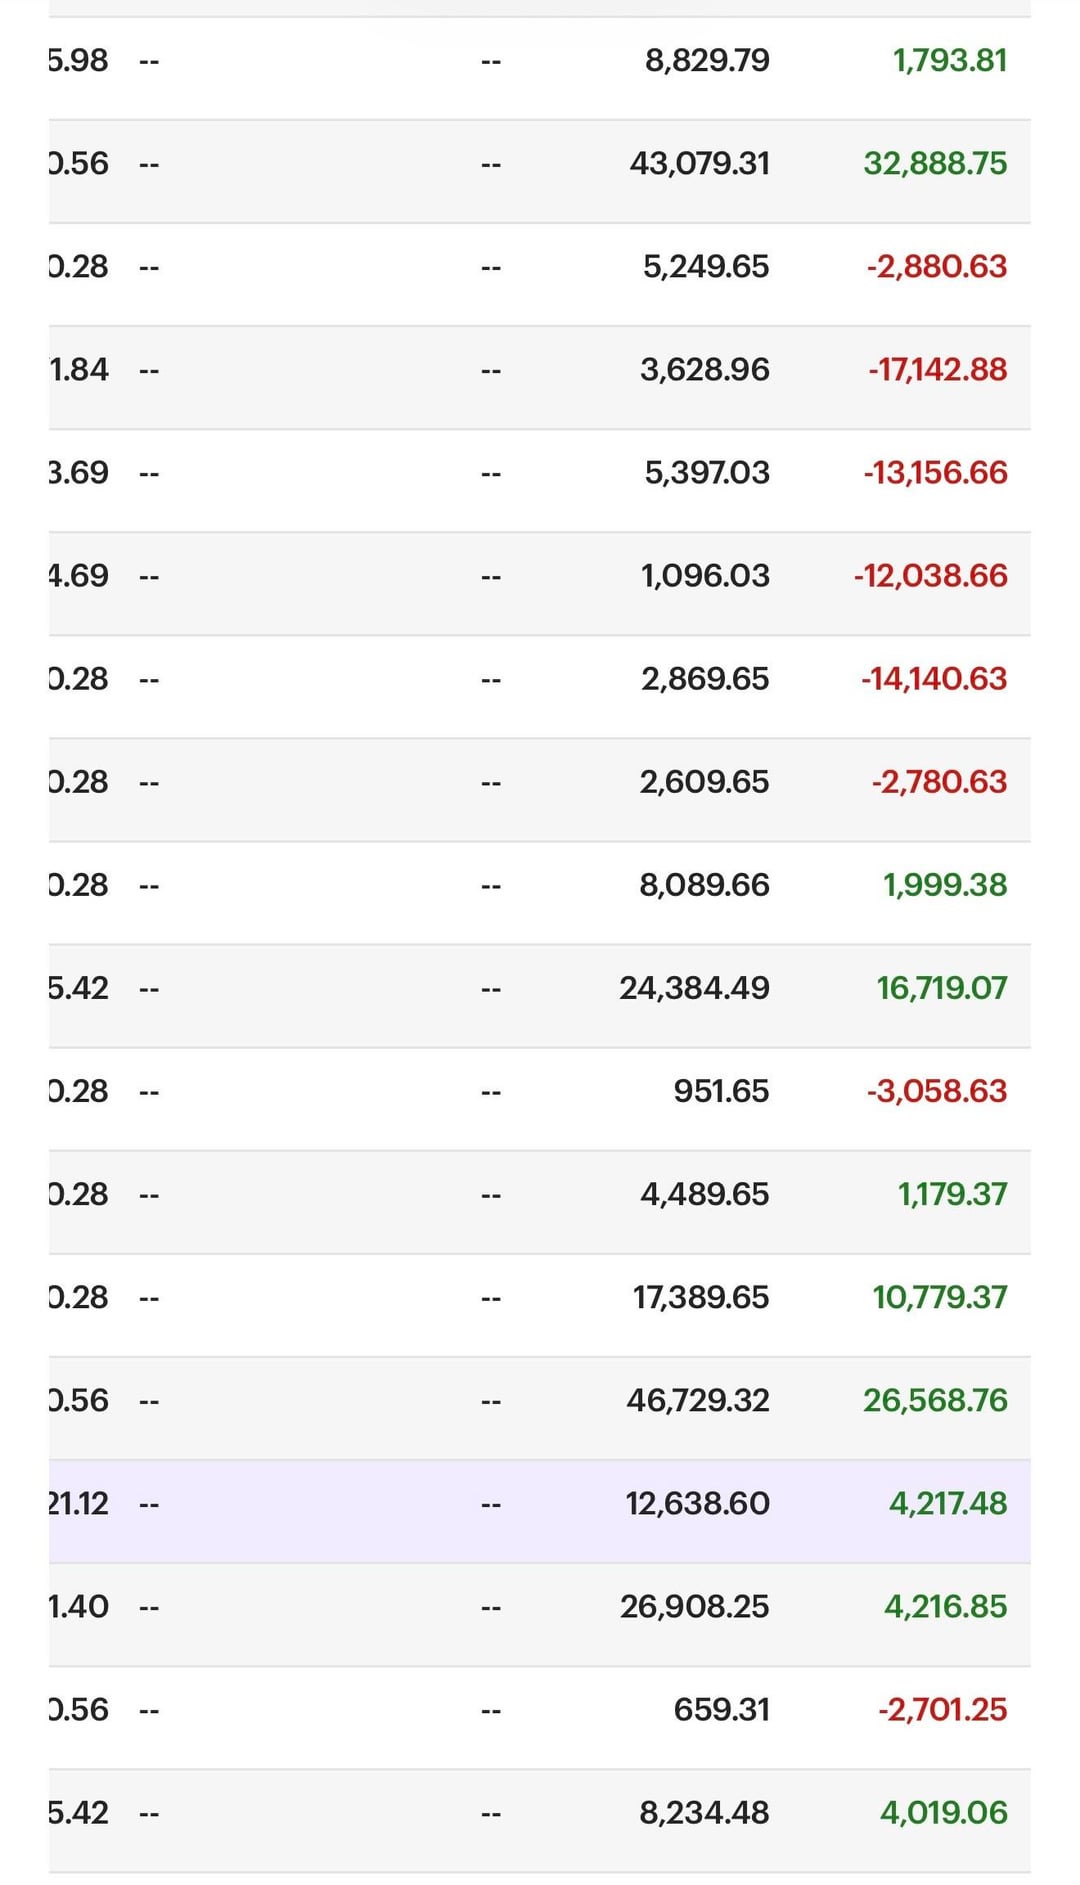Select the red -2,880.63 loss value
This screenshot has height=1885, width=1080.
pyautogui.click(x=936, y=267)
